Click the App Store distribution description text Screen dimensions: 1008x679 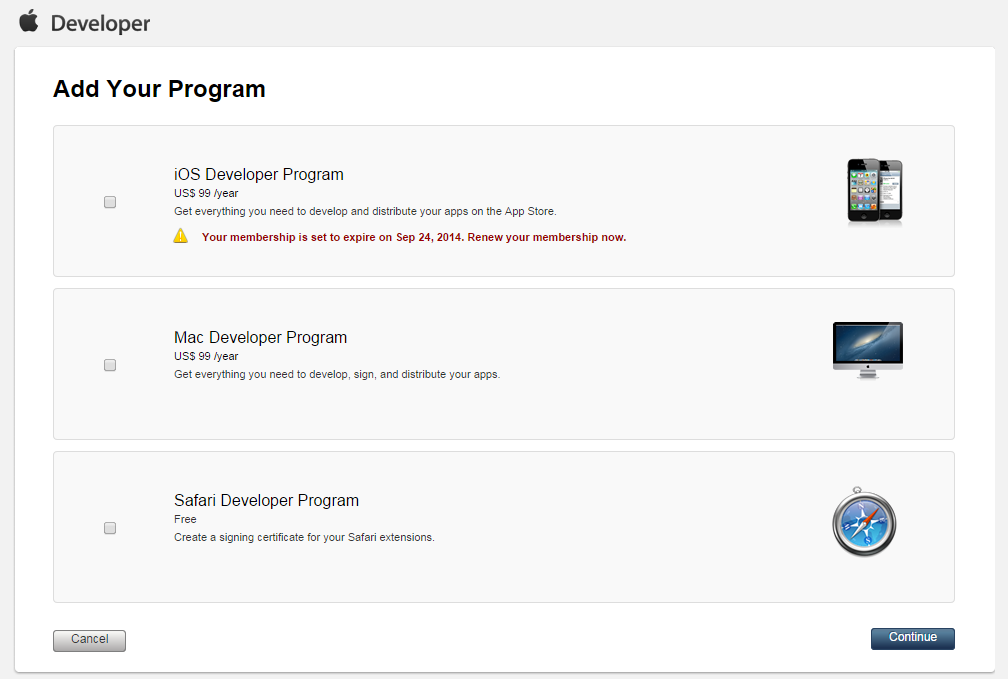click(x=365, y=211)
